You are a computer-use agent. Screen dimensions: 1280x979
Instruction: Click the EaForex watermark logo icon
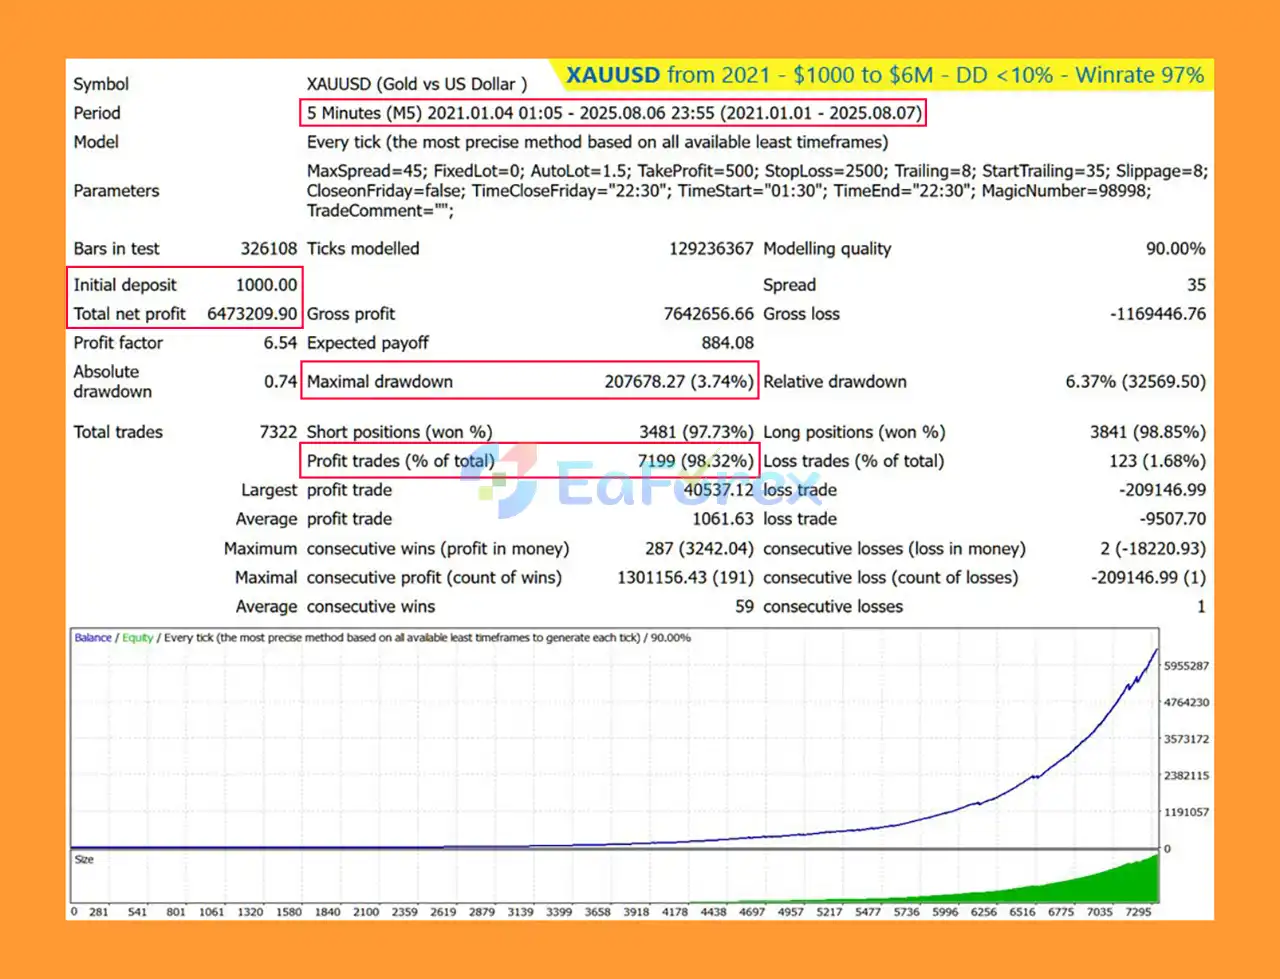click(x=506, y=482)
